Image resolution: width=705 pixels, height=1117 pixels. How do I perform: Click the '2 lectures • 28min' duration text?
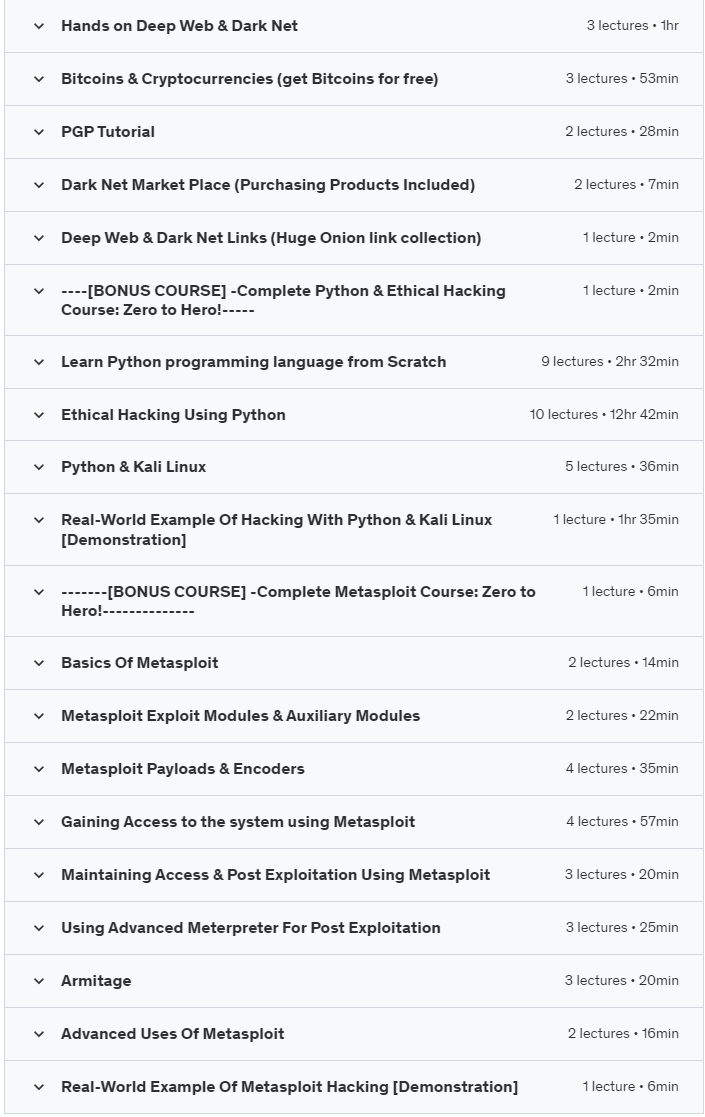(622, 132)
